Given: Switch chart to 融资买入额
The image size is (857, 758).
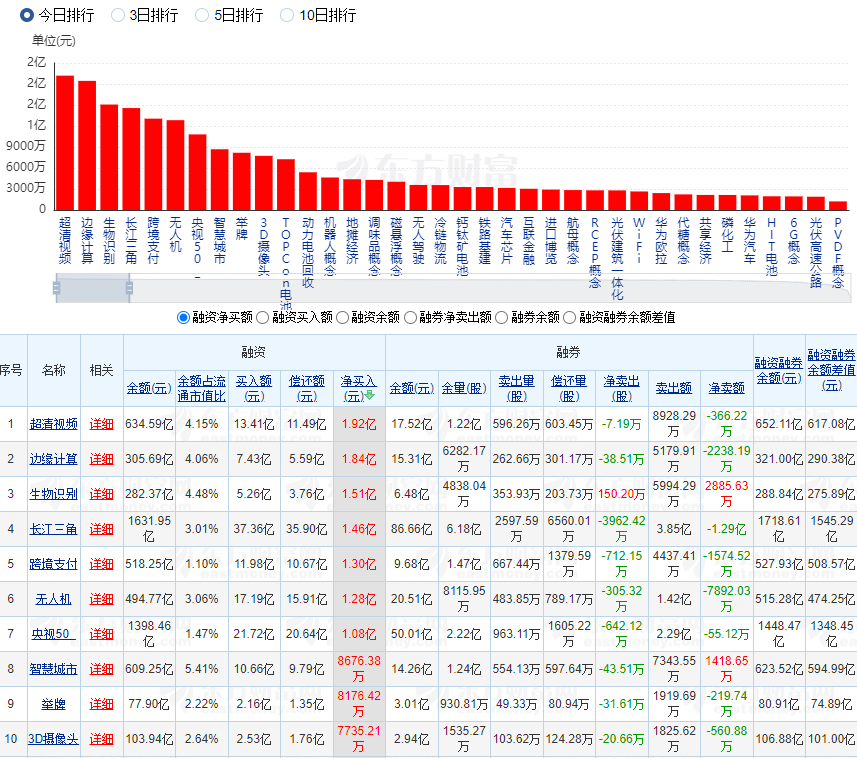Looking at the screenshot, I should (263, 317).
